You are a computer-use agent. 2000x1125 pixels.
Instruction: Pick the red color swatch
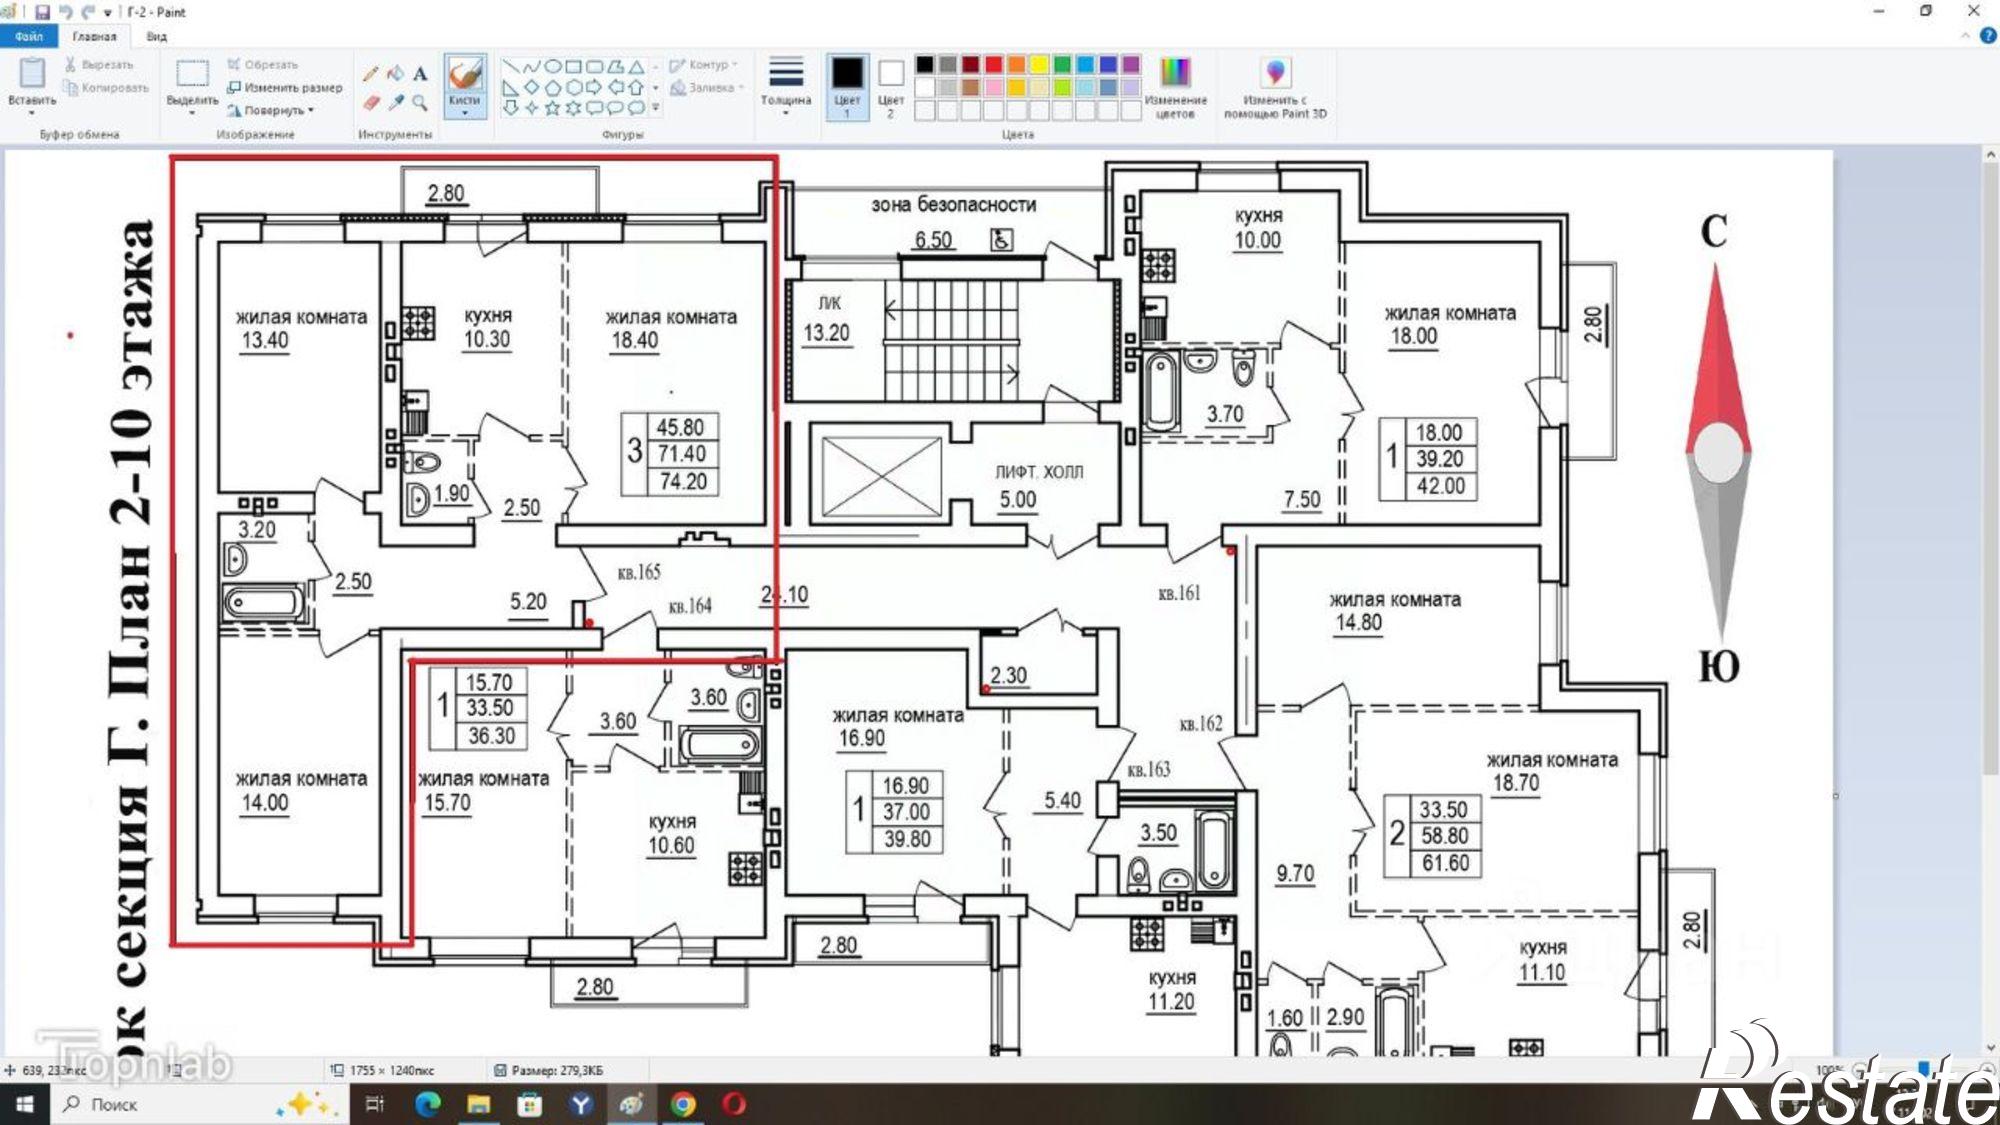click(x=993, y=64)
